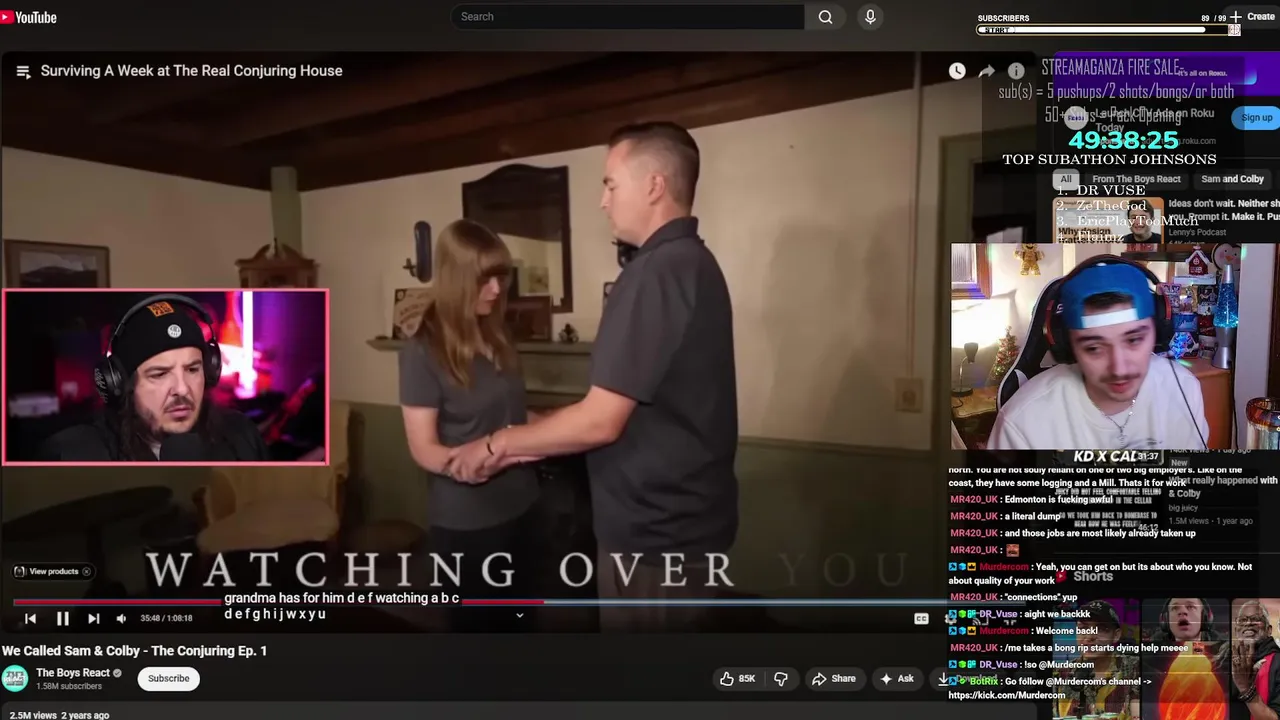This screenshot has height=720, width=1280.
Task: Open The Boys React channel name
Action: pyautogui.click(x=73, y=672)
